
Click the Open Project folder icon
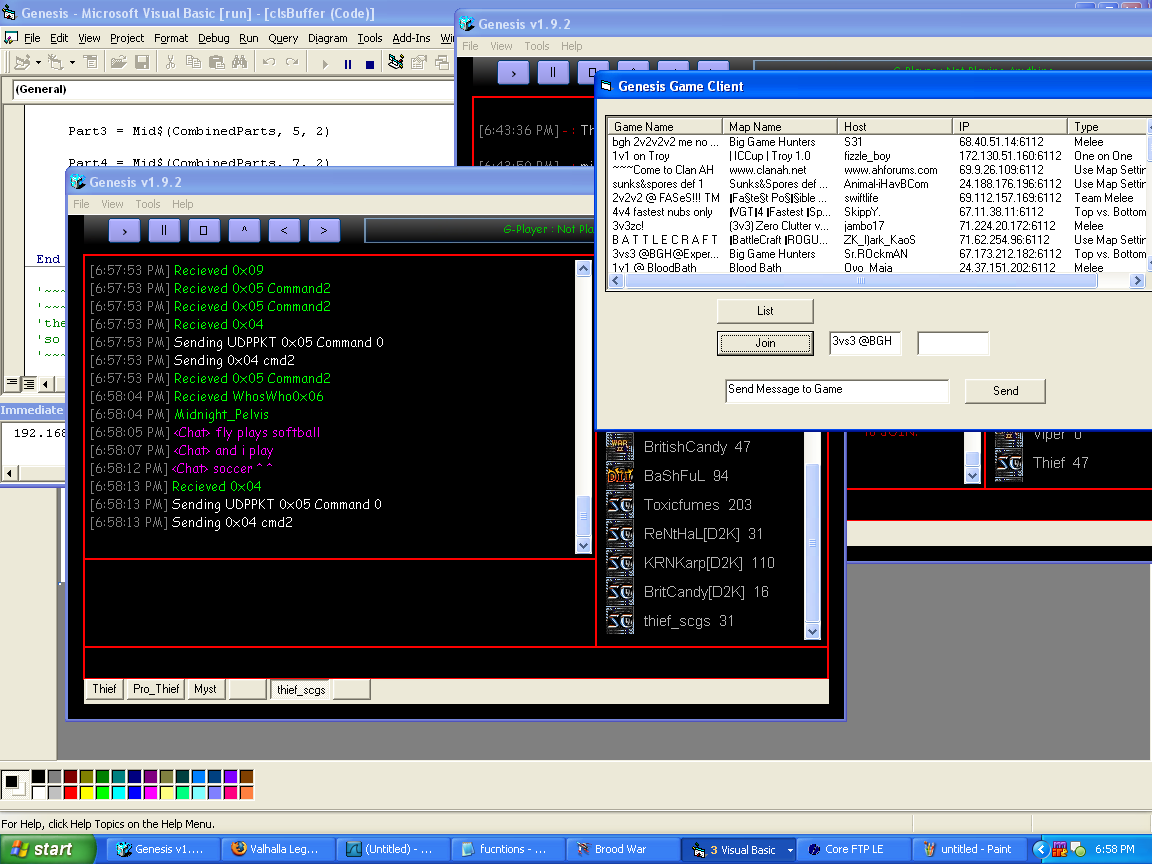118,63
